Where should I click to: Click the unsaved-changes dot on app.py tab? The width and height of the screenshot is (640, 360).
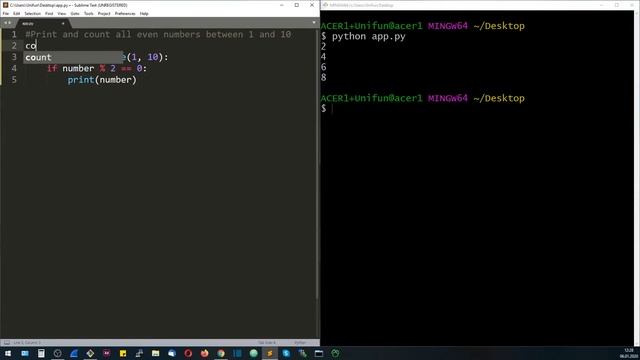pos(63,24)
